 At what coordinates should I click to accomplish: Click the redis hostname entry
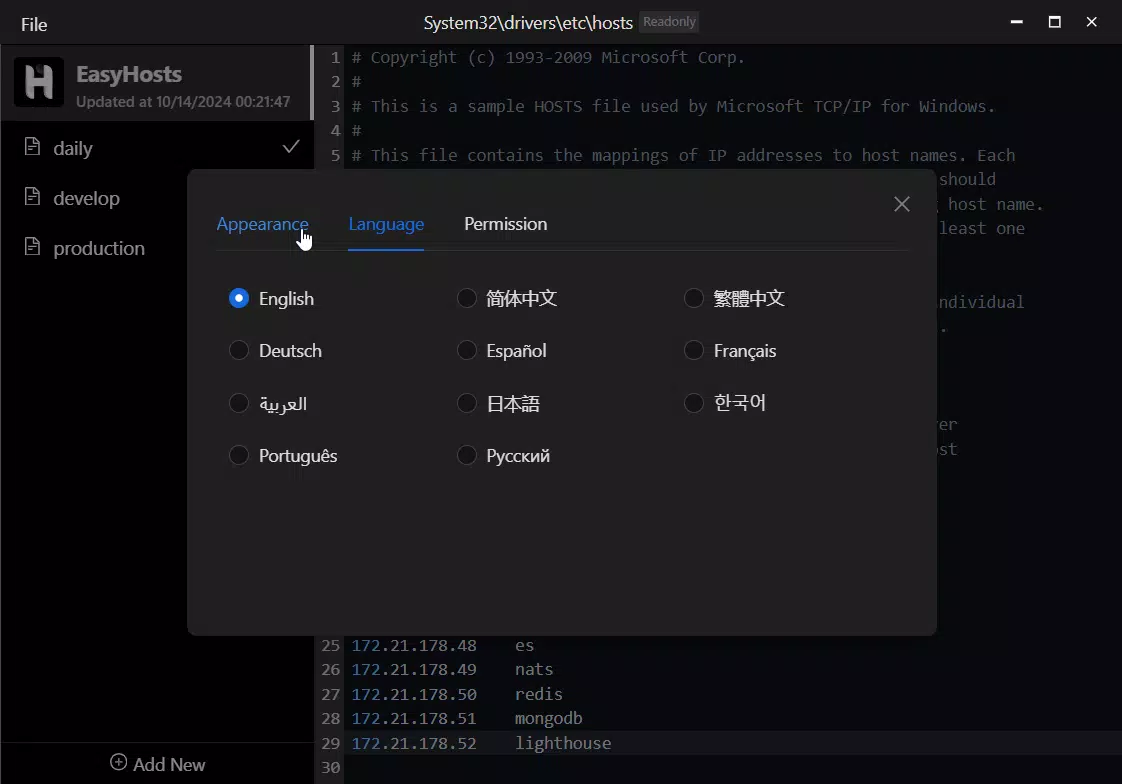pyautogui.click(x=539, y=695)
